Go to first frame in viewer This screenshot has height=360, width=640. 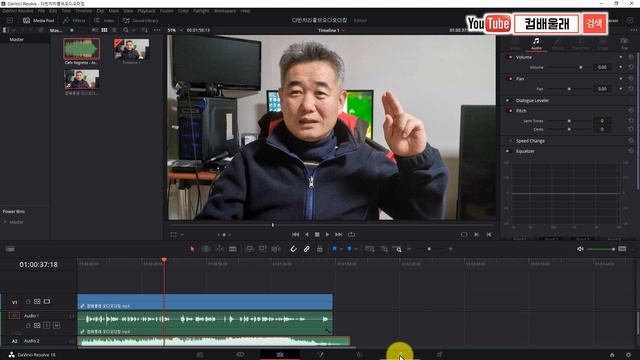(296, 235)
